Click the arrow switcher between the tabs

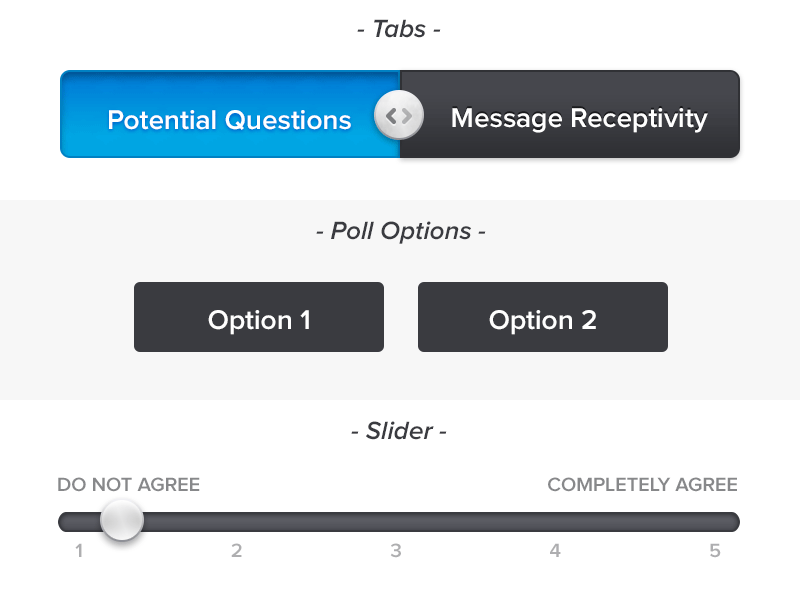(x=398, y=115)
